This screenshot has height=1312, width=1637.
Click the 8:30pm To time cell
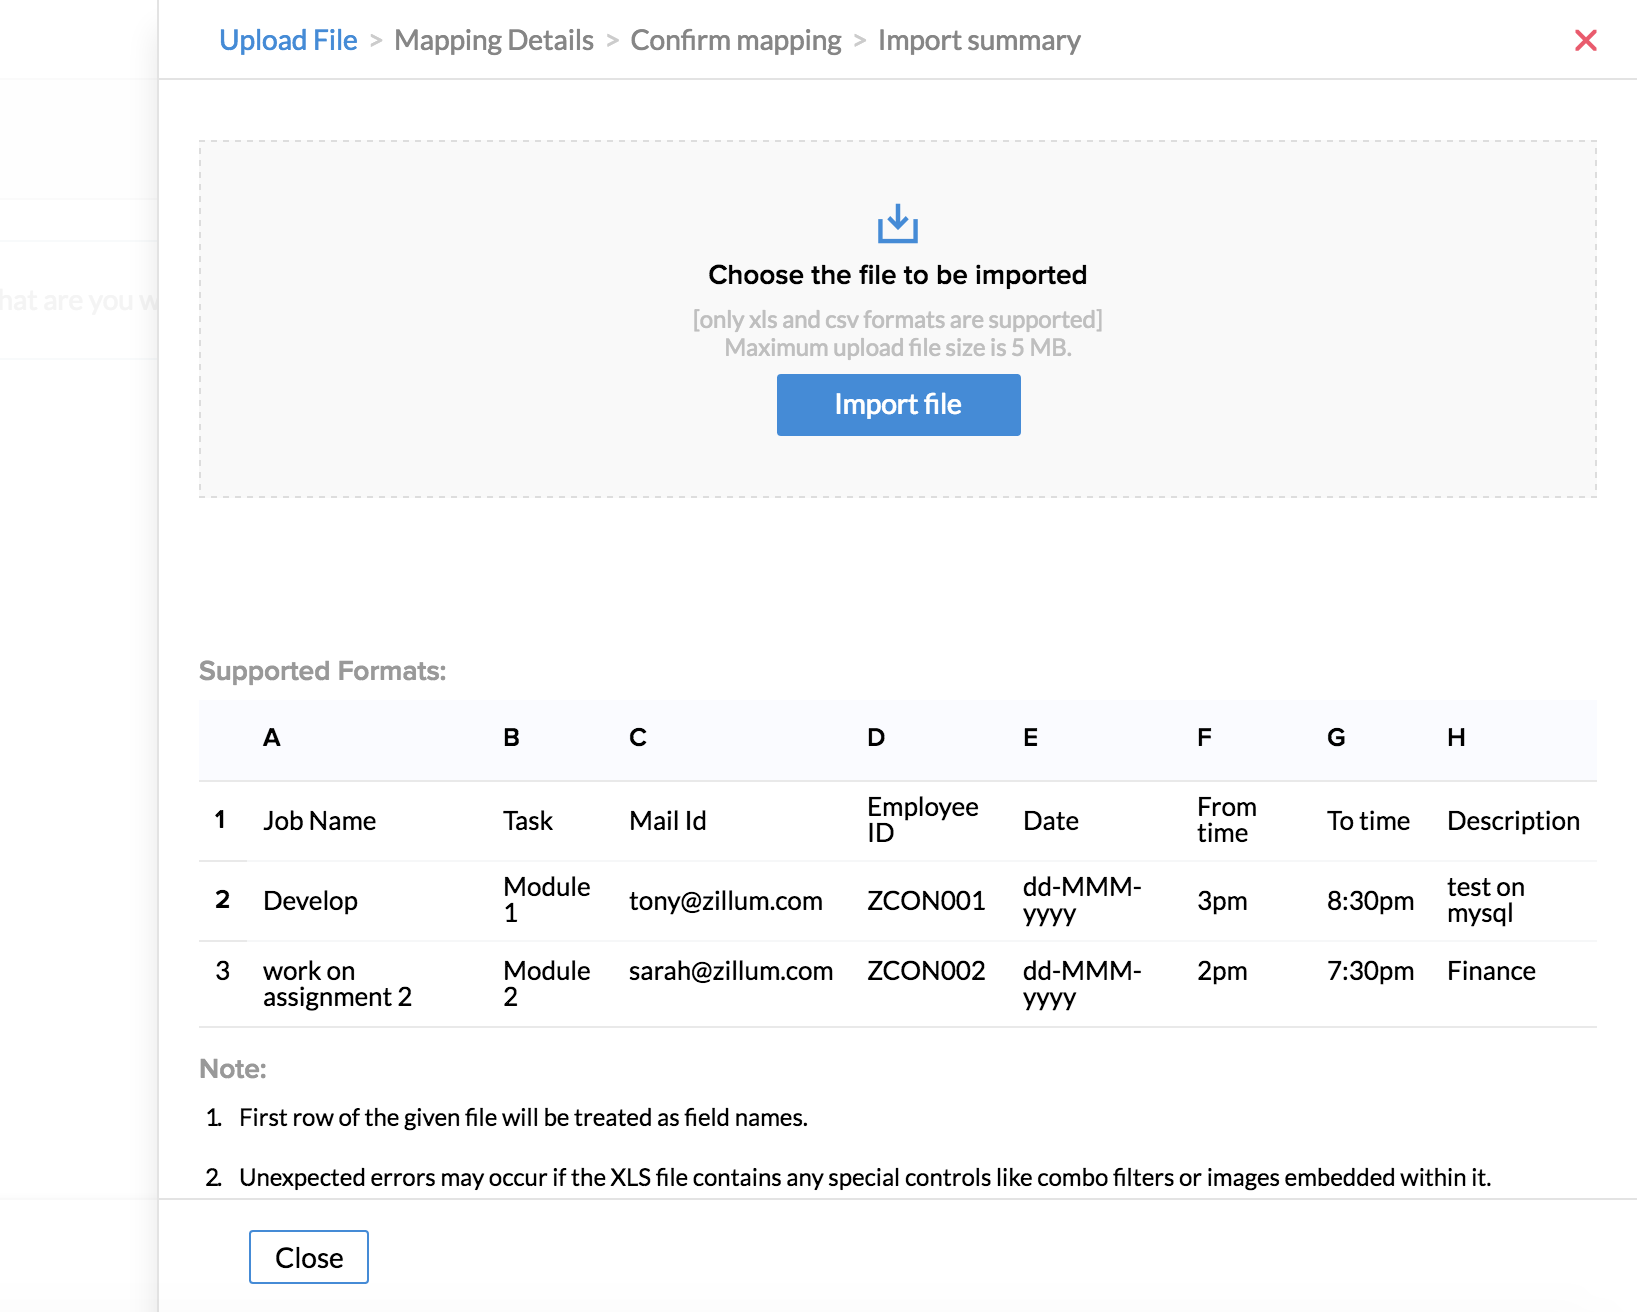1369,901
